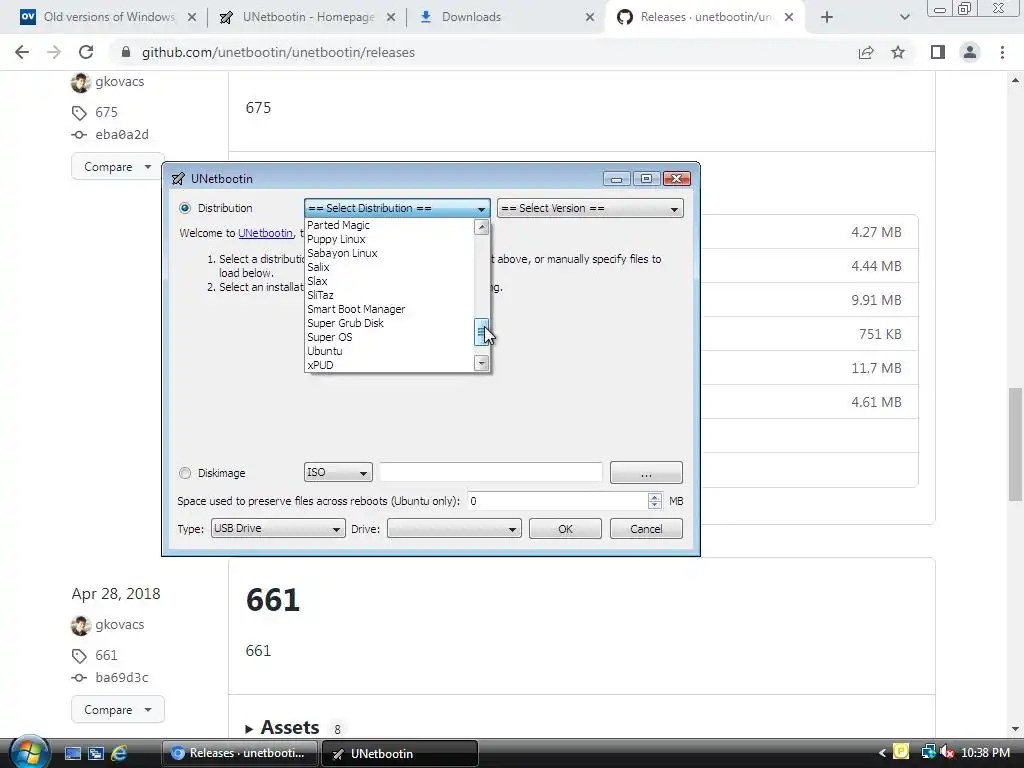Open a new browser tab

[827, 17]
